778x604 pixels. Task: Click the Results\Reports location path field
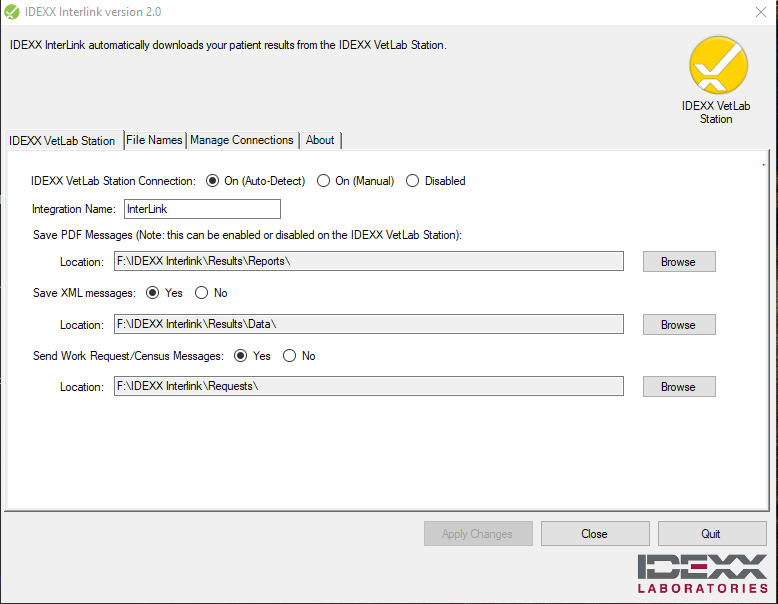point(369,261)
